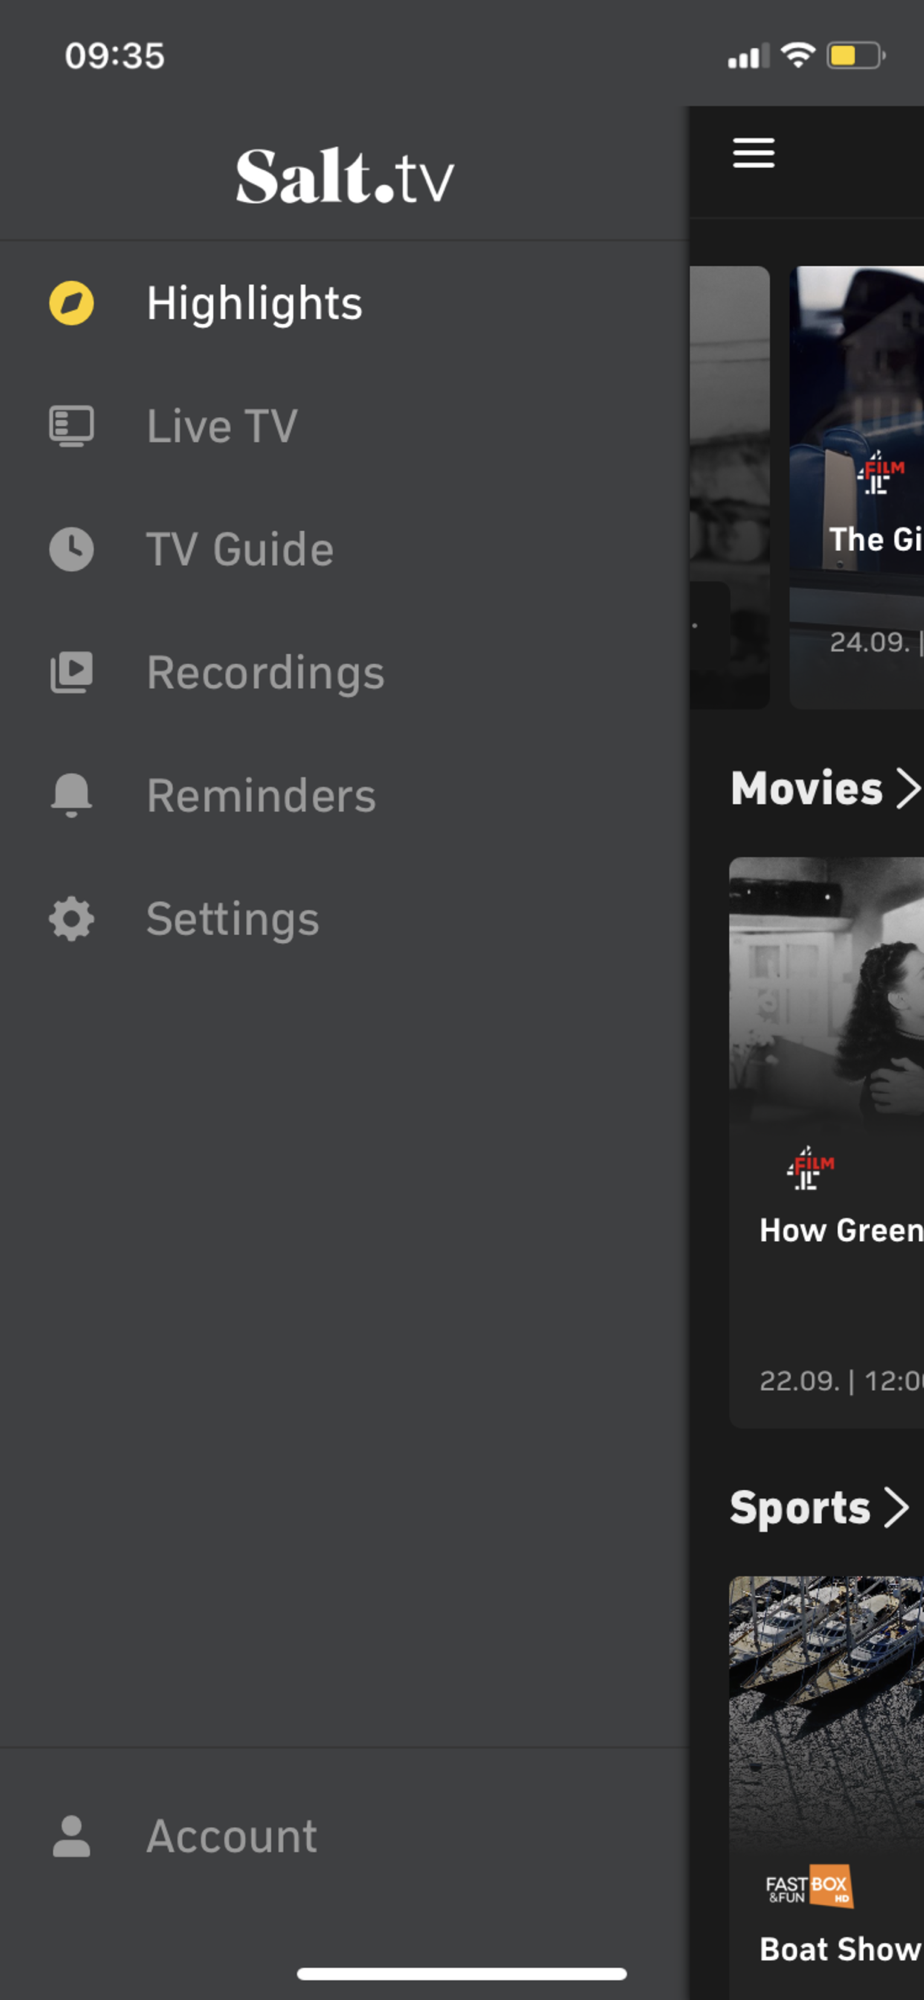Open the How Green movie thumbnail

[827, 990]
